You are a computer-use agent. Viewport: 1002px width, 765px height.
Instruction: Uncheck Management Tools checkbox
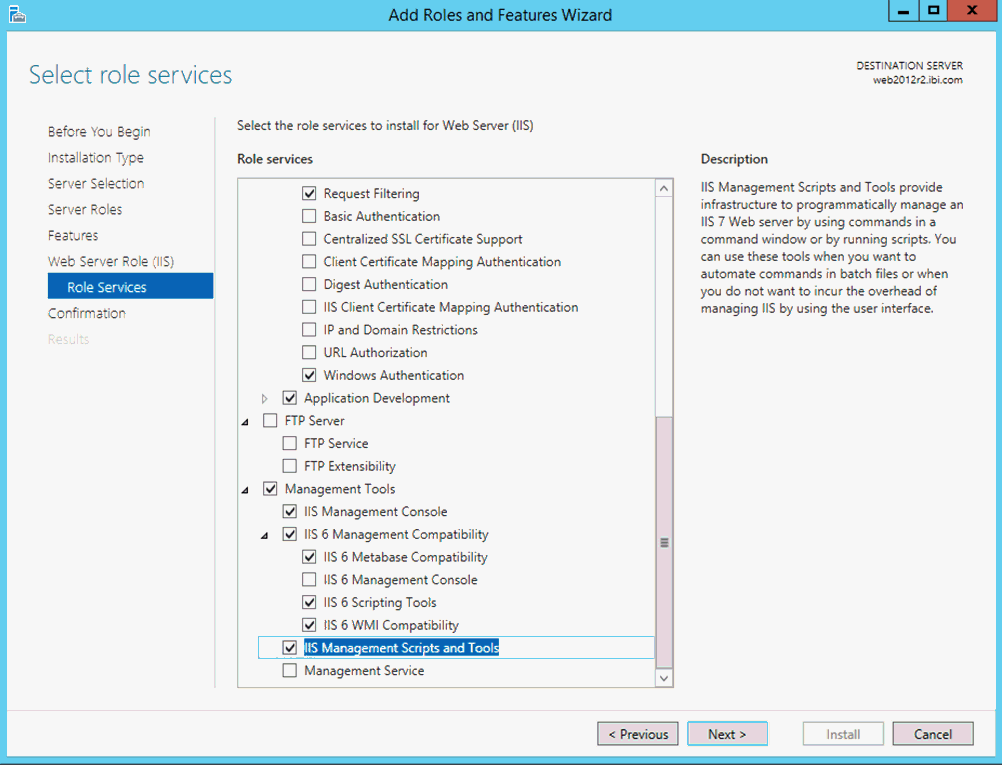click(270, 489)
